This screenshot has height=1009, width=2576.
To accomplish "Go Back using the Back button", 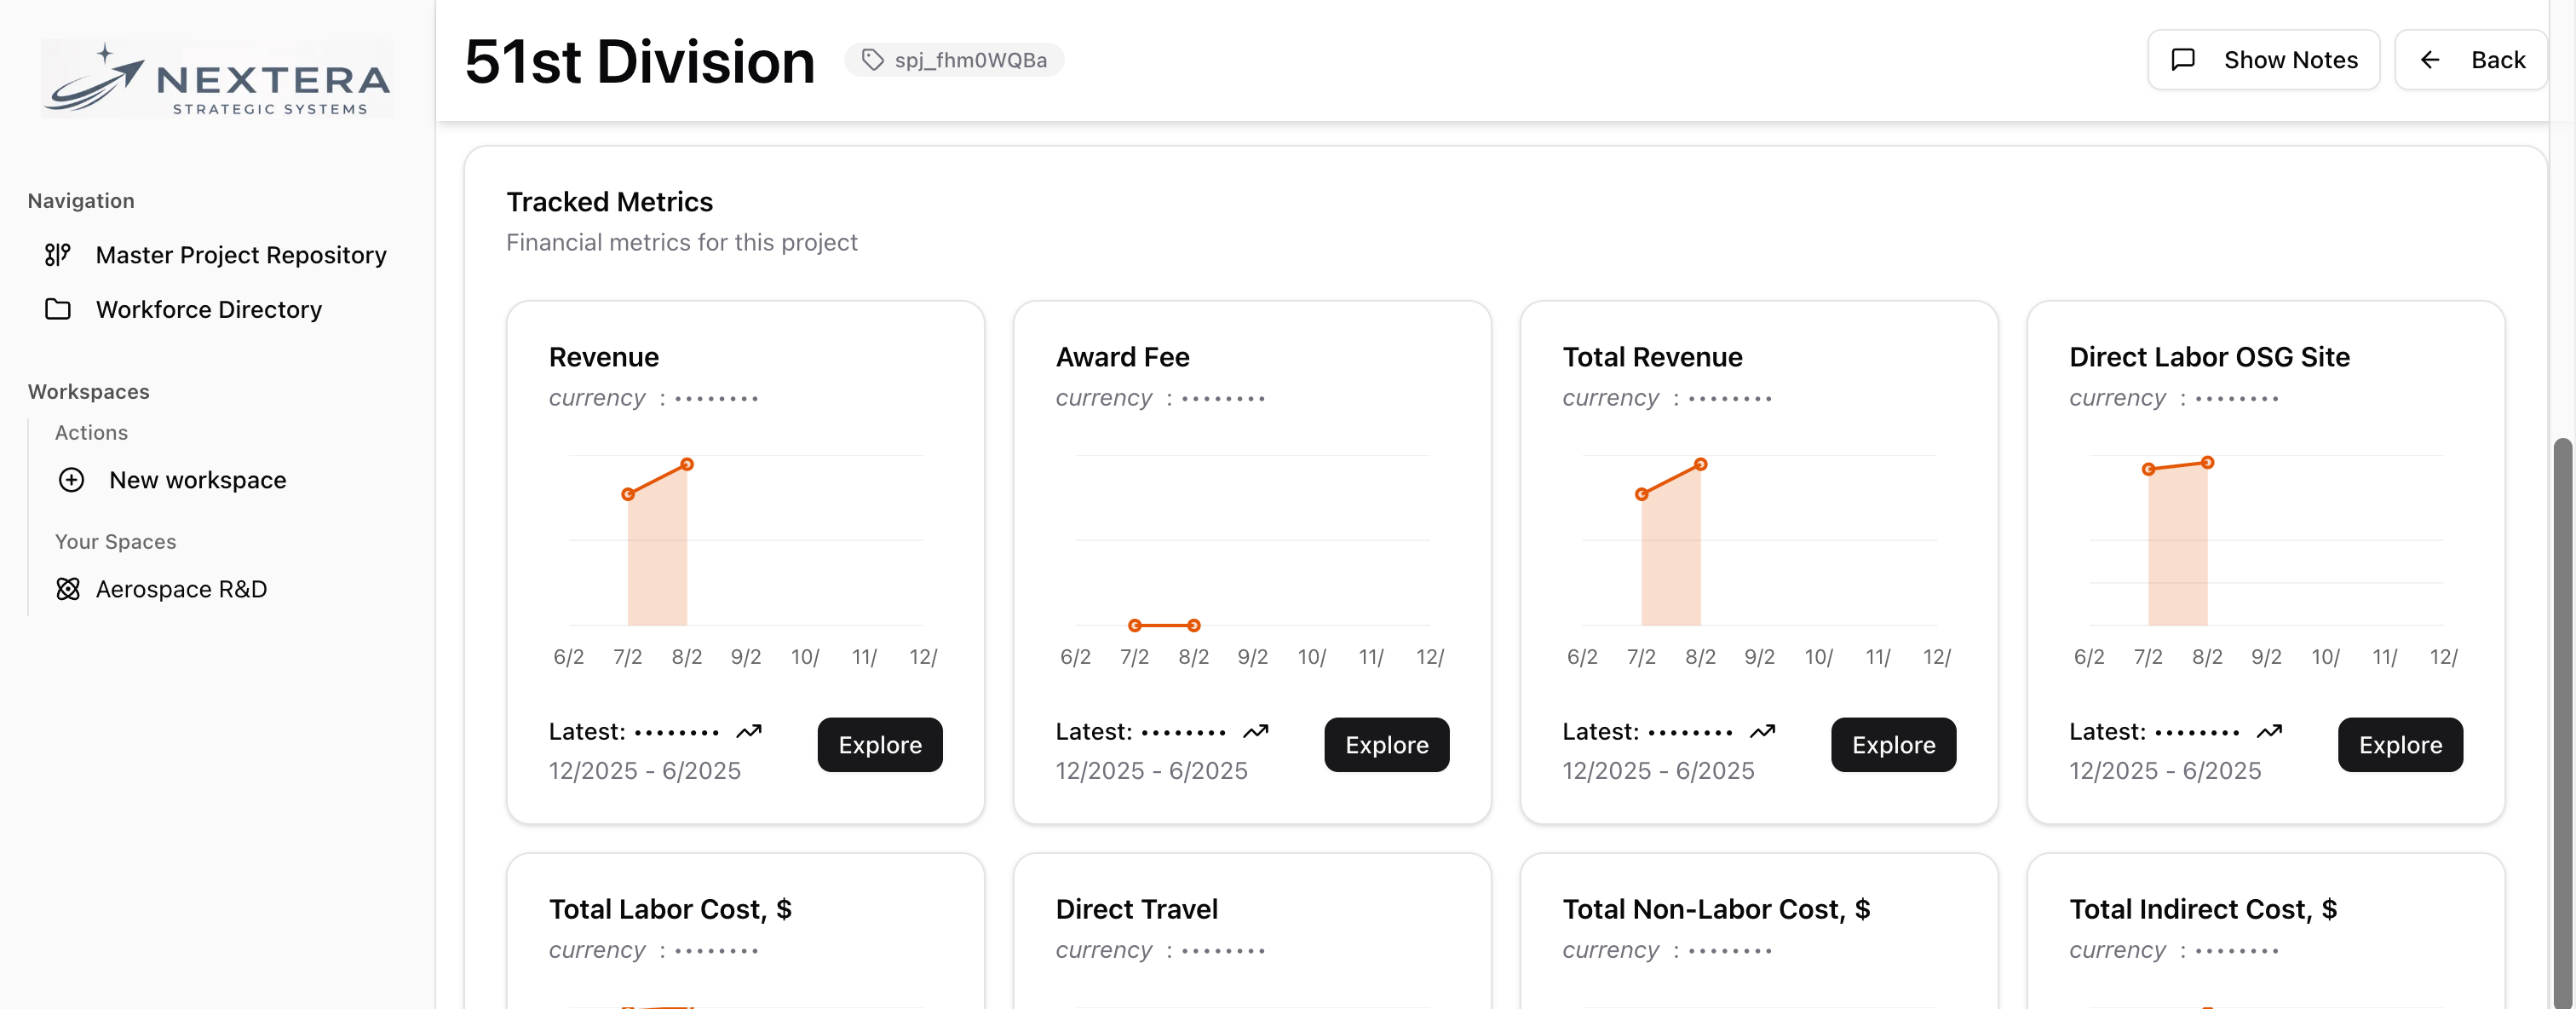I will click(2471, 60).
